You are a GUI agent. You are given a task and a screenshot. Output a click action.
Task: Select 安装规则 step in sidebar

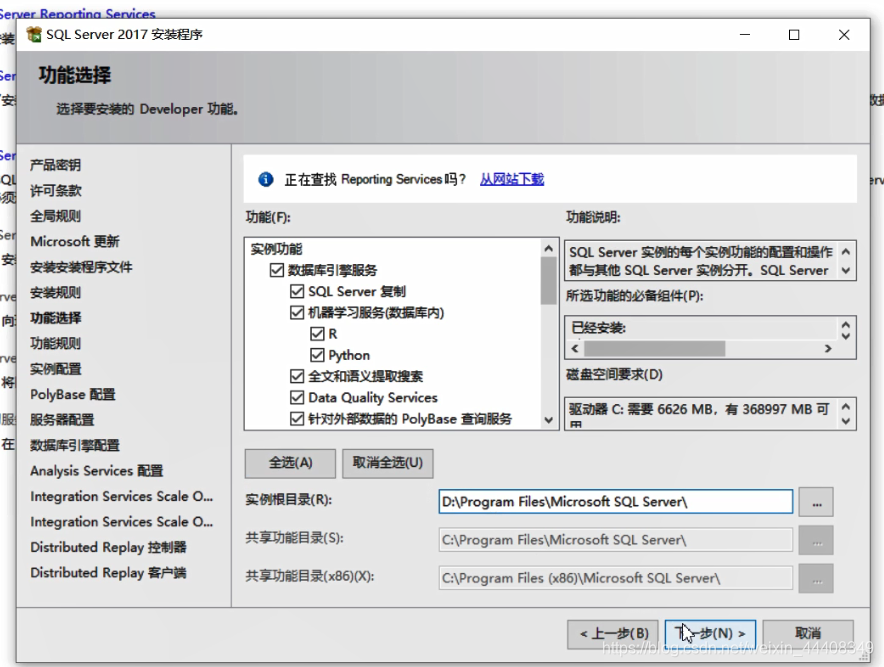point(55,293)
